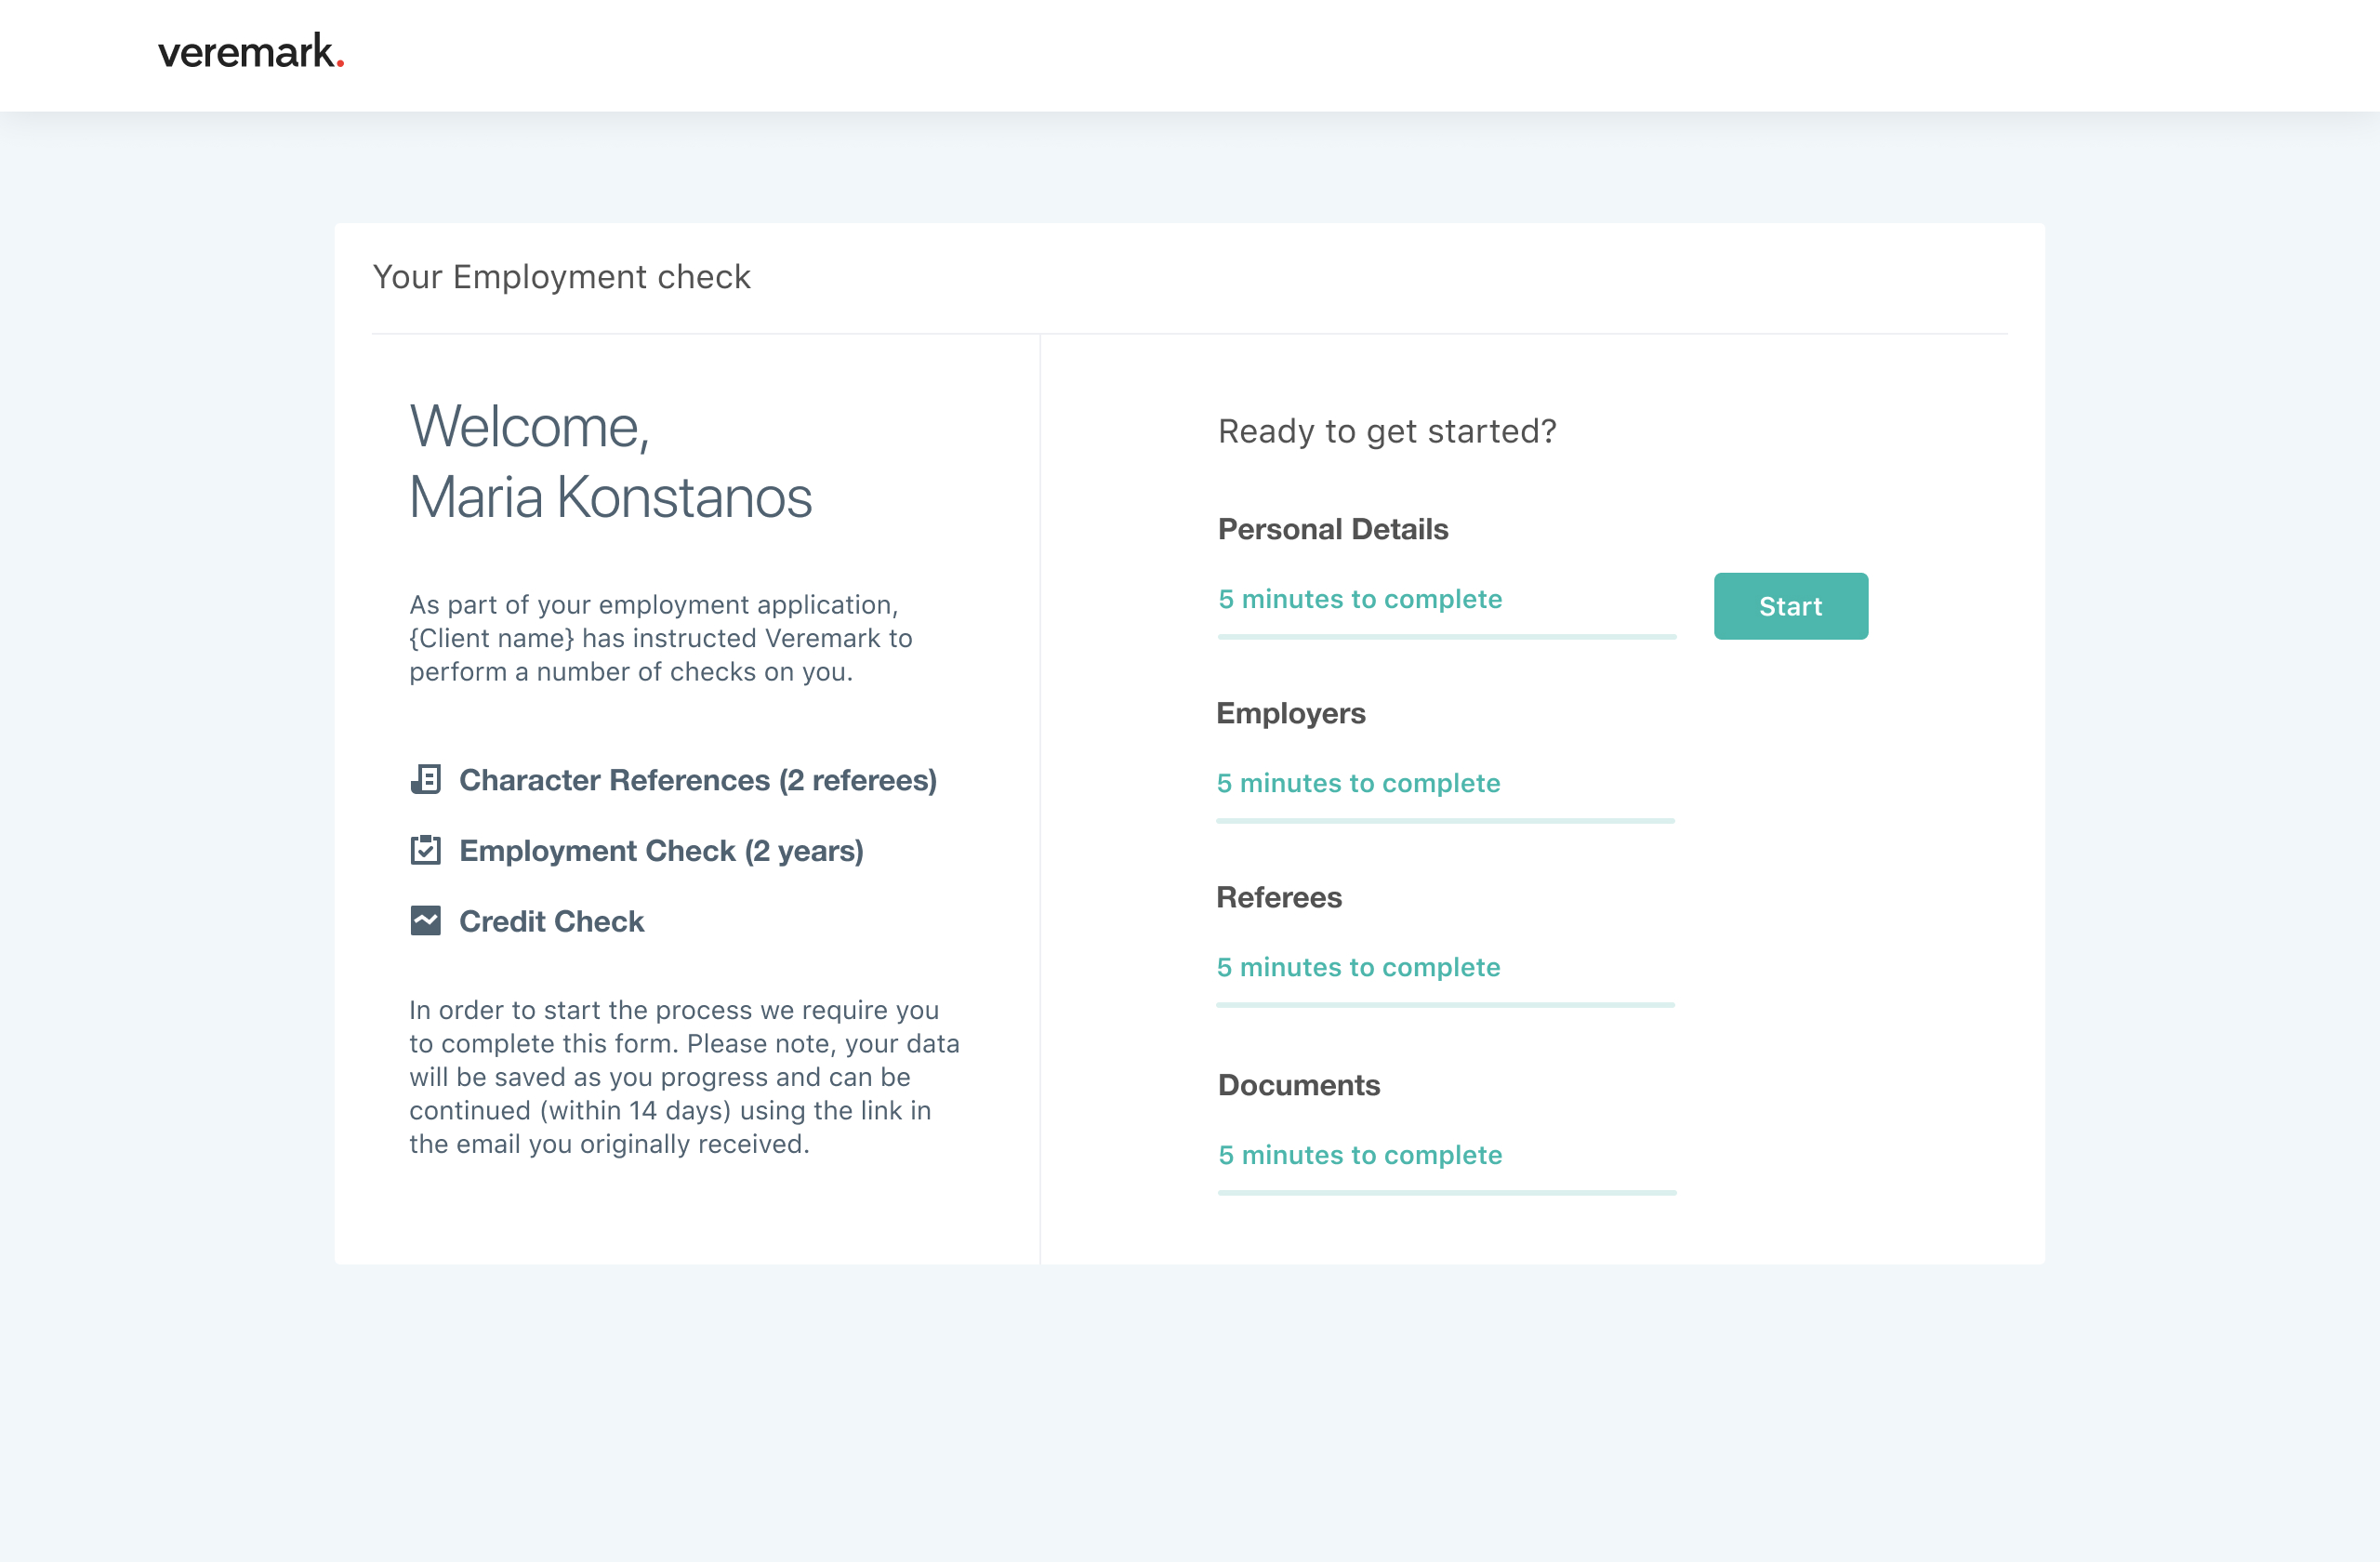The height and width of the screenshot is (1562, 2380).
Task: Click Referees '5 minutes to complete' text
Action: (x=1357, y=967)
